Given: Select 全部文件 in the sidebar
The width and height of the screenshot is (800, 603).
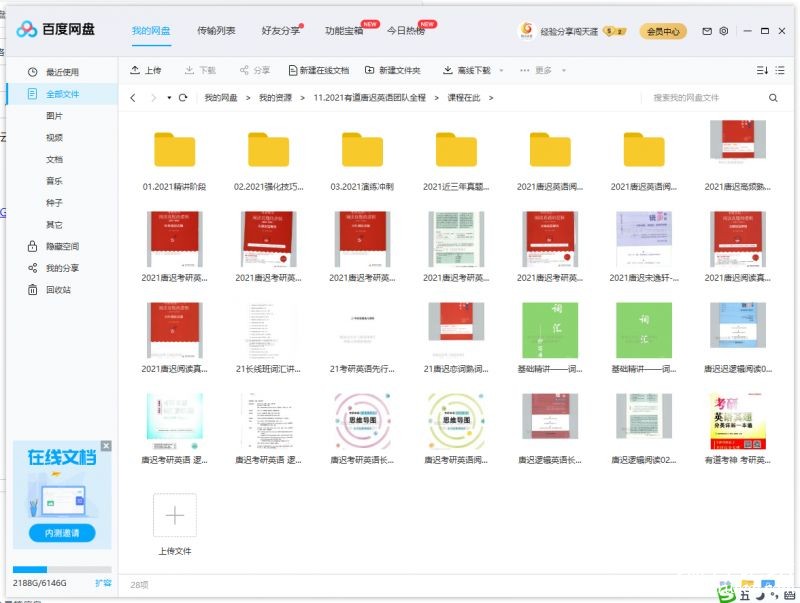Looking at the screenshot, I should click(62, 94).
